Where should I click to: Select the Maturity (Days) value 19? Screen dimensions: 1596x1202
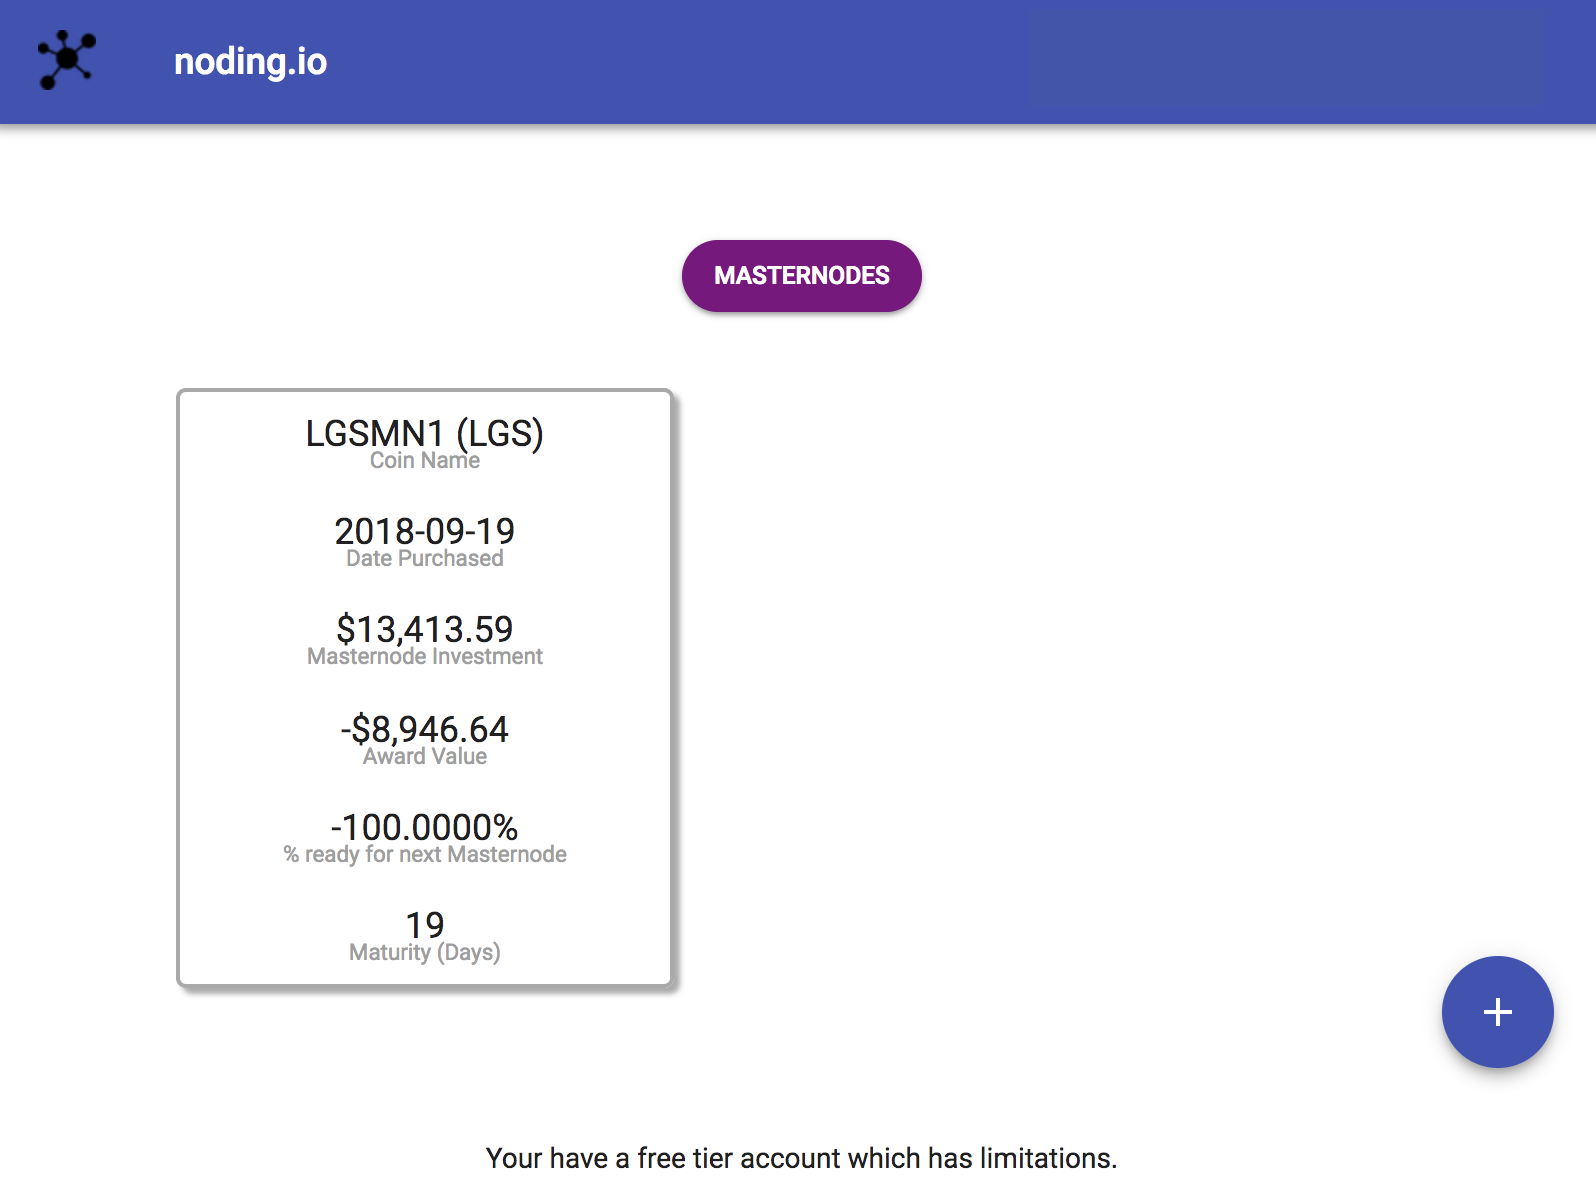424,924
